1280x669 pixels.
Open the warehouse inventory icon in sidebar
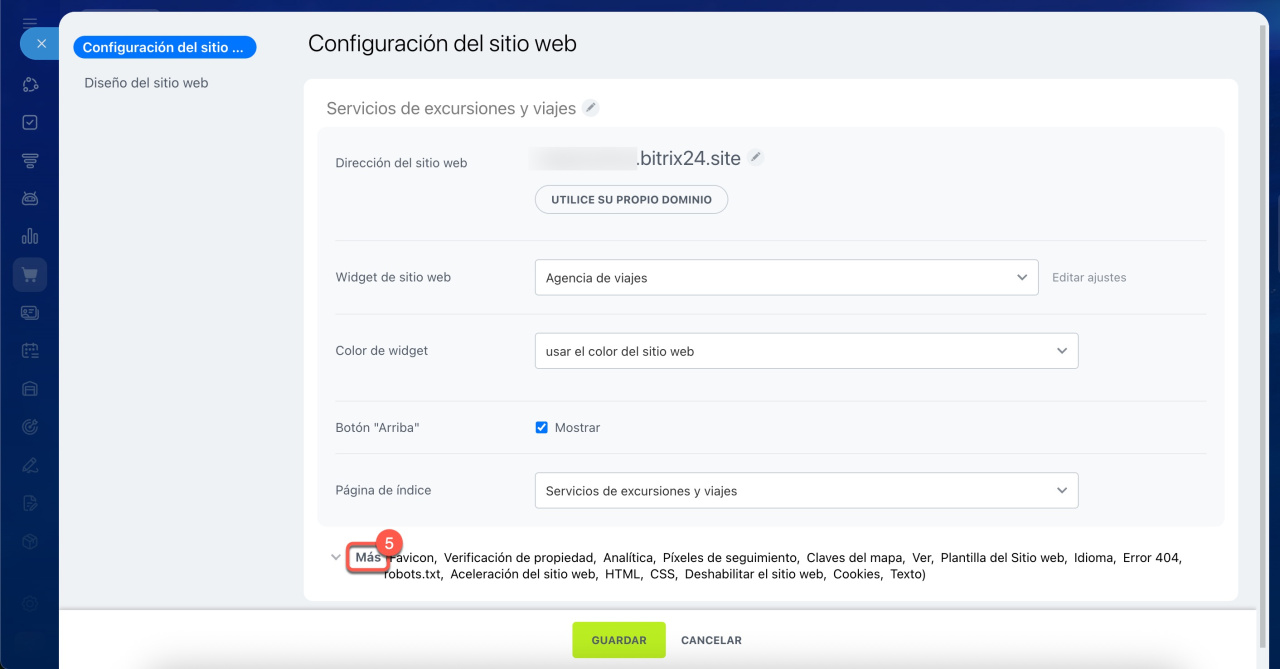coord(30,388)
